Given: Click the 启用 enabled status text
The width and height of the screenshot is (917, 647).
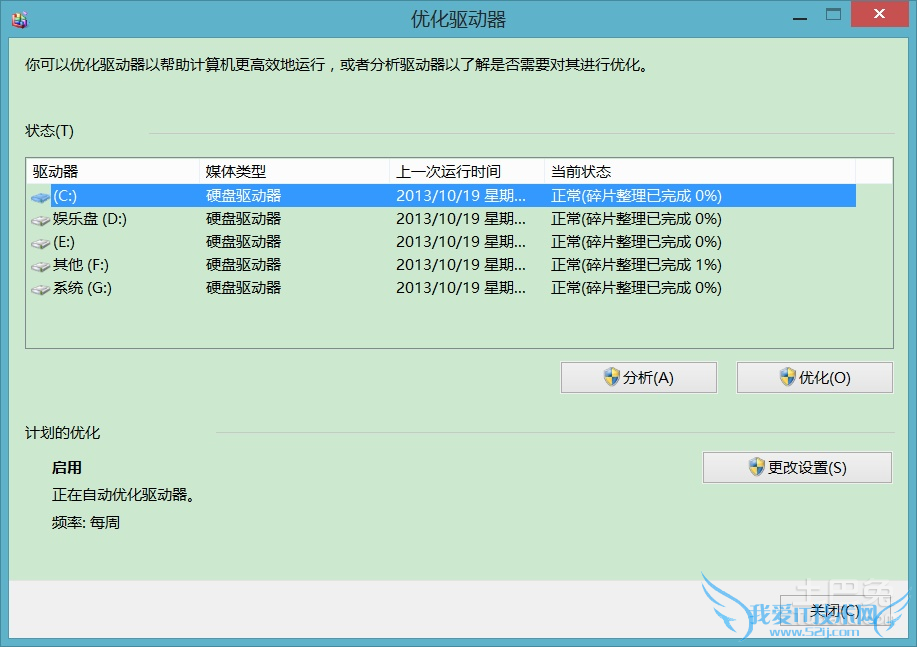Looking at the screenshot, I should point(67,467).
